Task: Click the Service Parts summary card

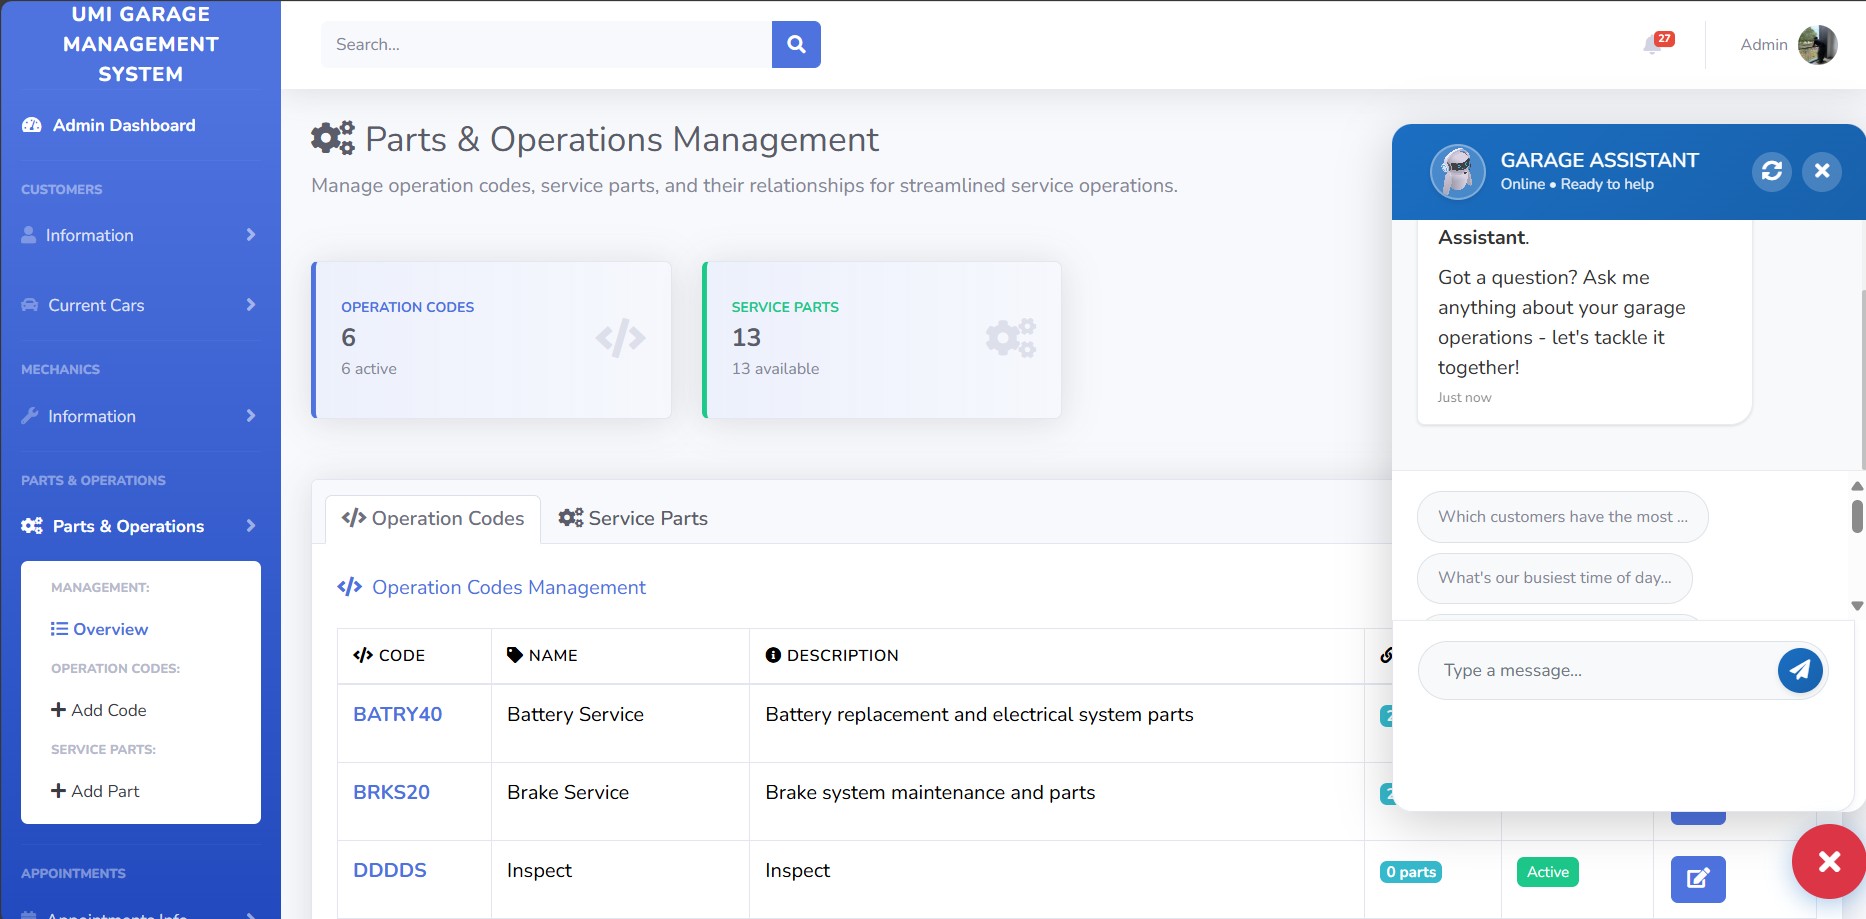Action: 881,340
